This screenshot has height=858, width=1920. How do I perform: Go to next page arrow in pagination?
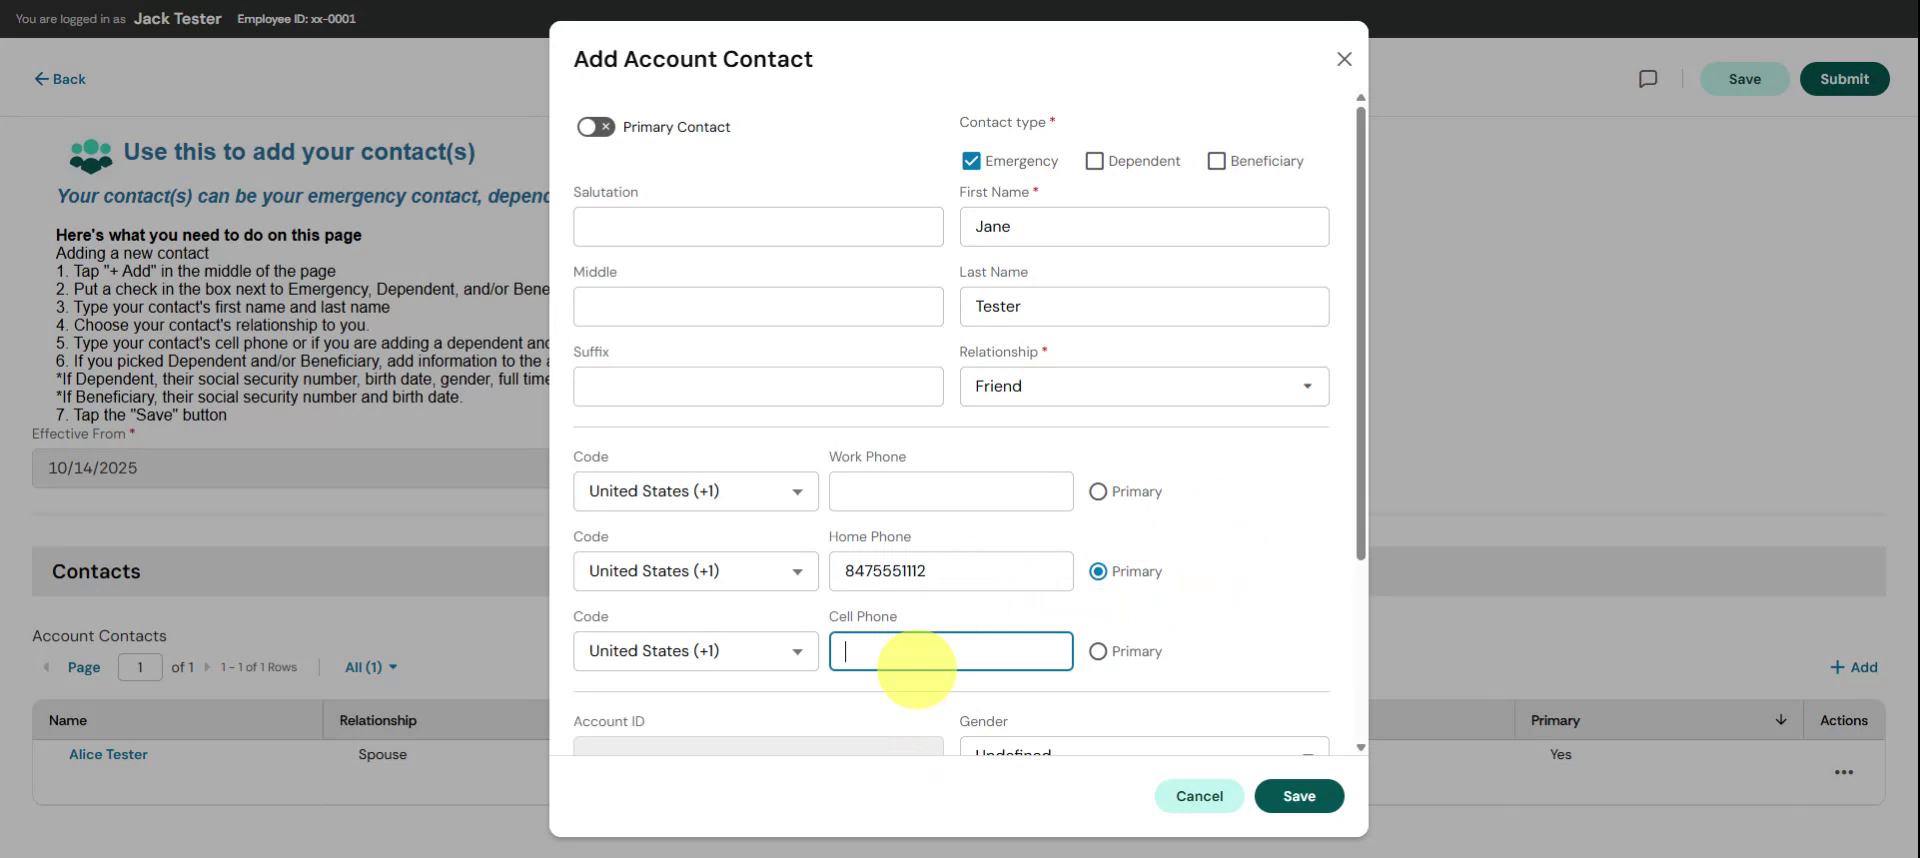[207, 667]
